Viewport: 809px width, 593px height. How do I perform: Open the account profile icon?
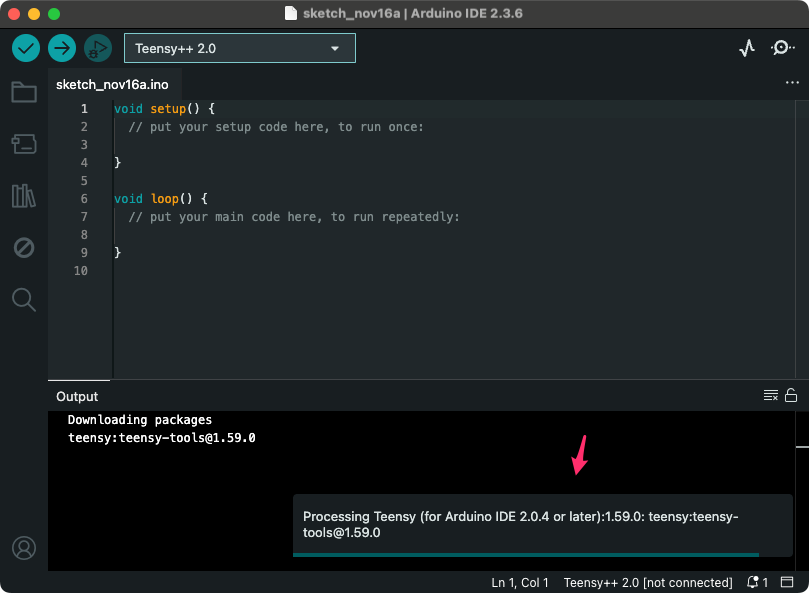24,548
